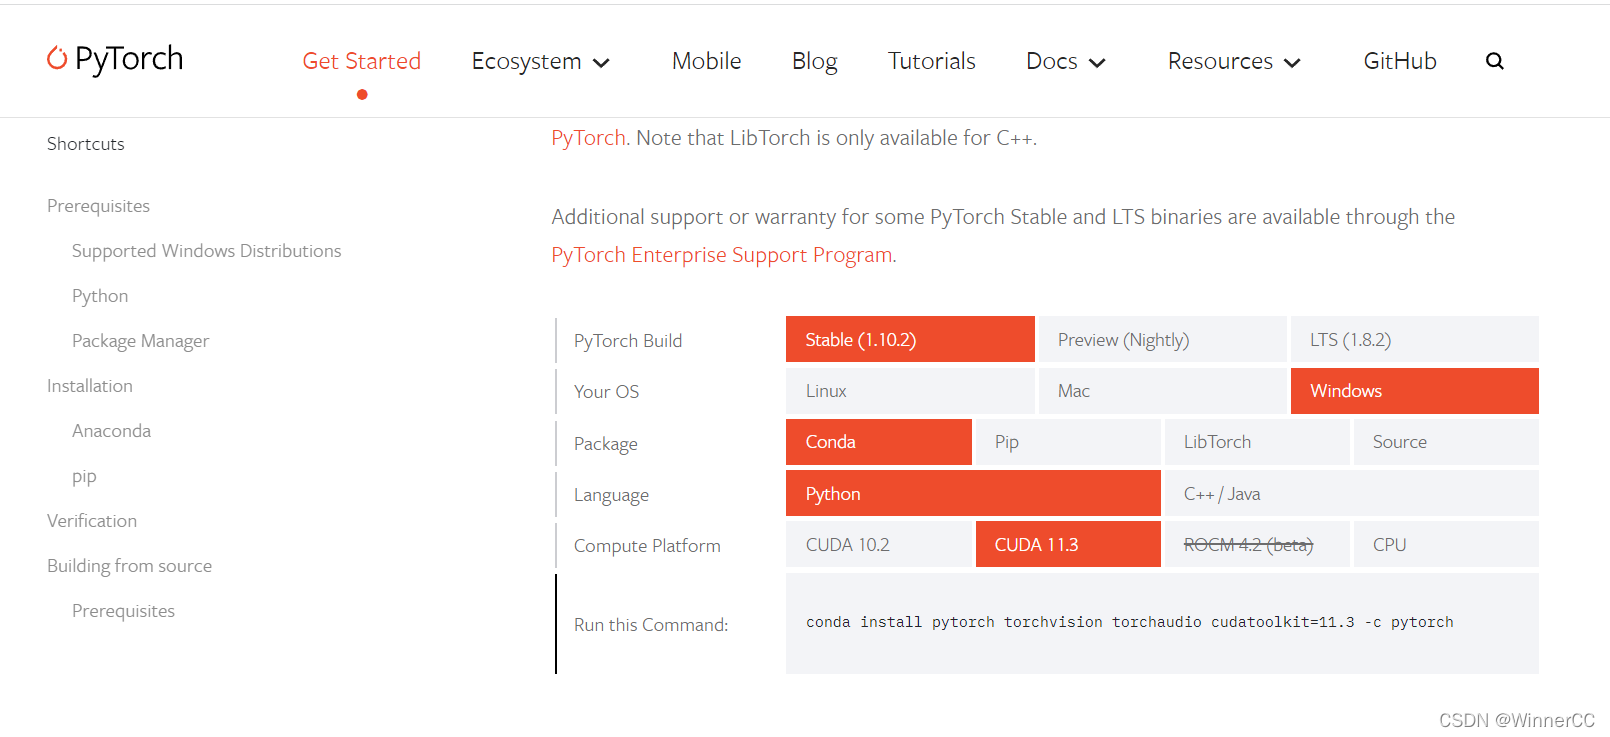Click the 'Compute Platform' row label
The height and width of the screenshot is (737, 1610).
tap(647, 546)
